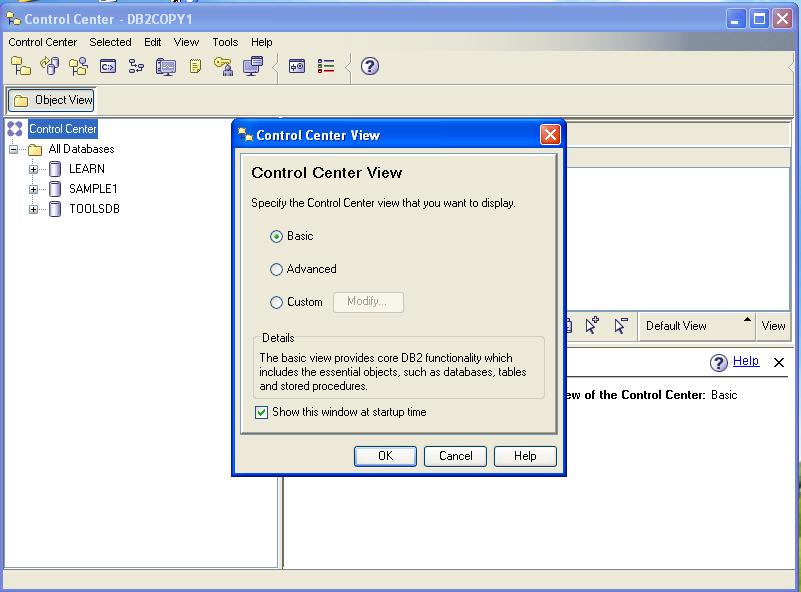Click the toolbar Help question mark icon
This screenshot has height=592, width=801.
(x=370, y=66)
